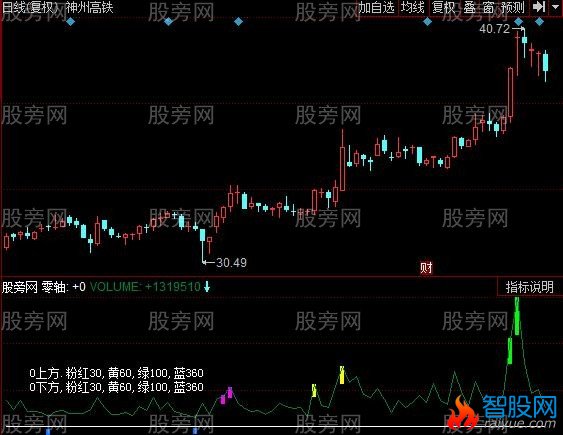Click the VOLUME: +1319510 readout
Screen dimensions: 563x435
point(145,287)
